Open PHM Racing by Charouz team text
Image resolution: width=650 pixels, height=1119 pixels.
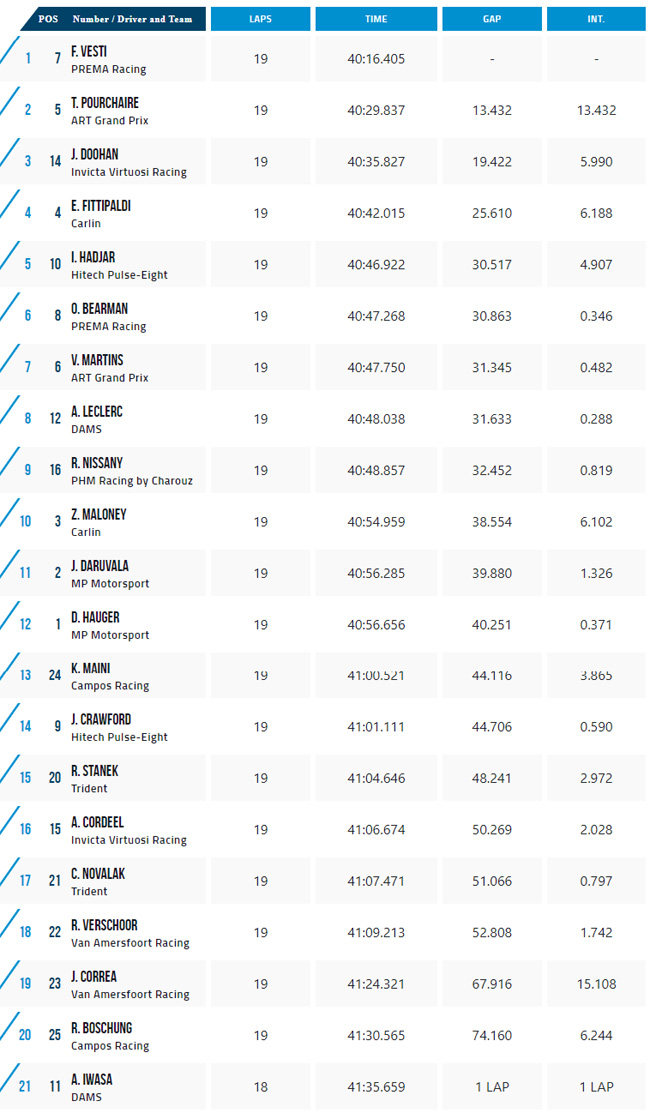[x=132, y=481]
